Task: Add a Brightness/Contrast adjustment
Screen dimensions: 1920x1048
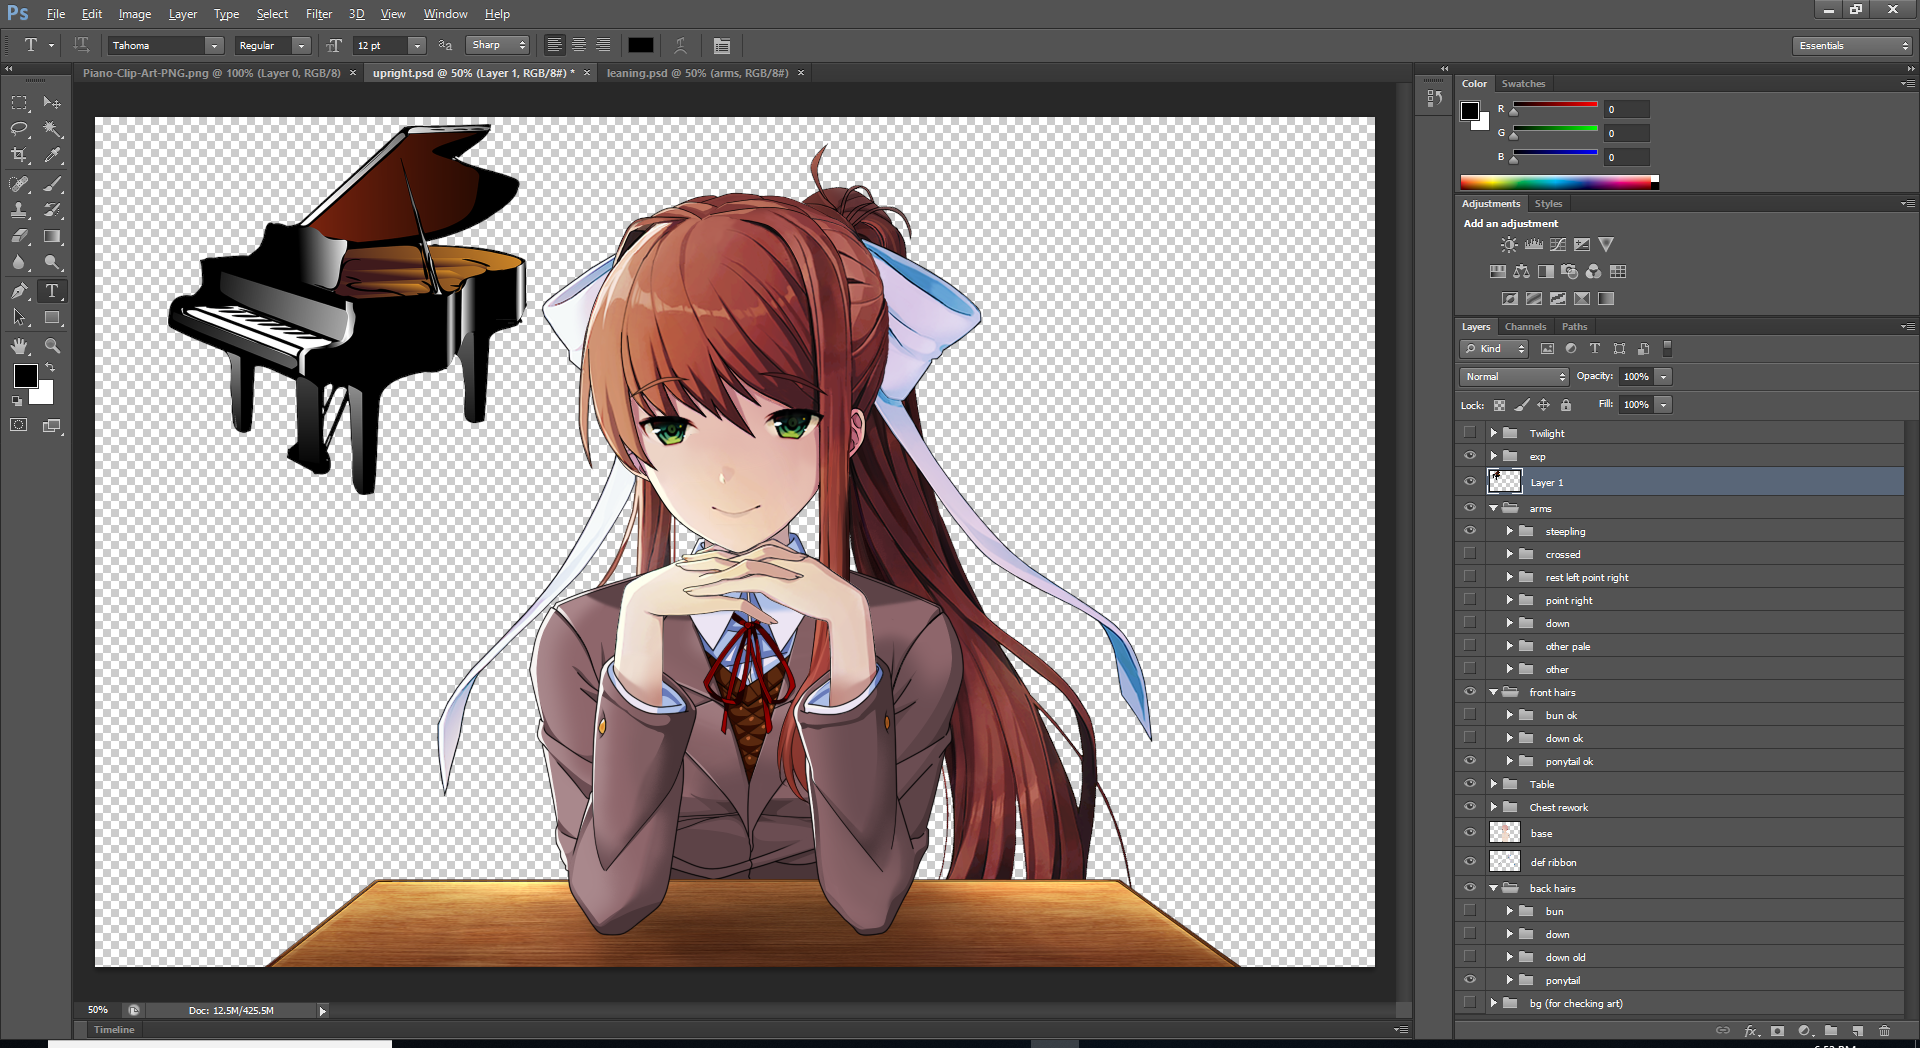Action: coord(1509,244)
